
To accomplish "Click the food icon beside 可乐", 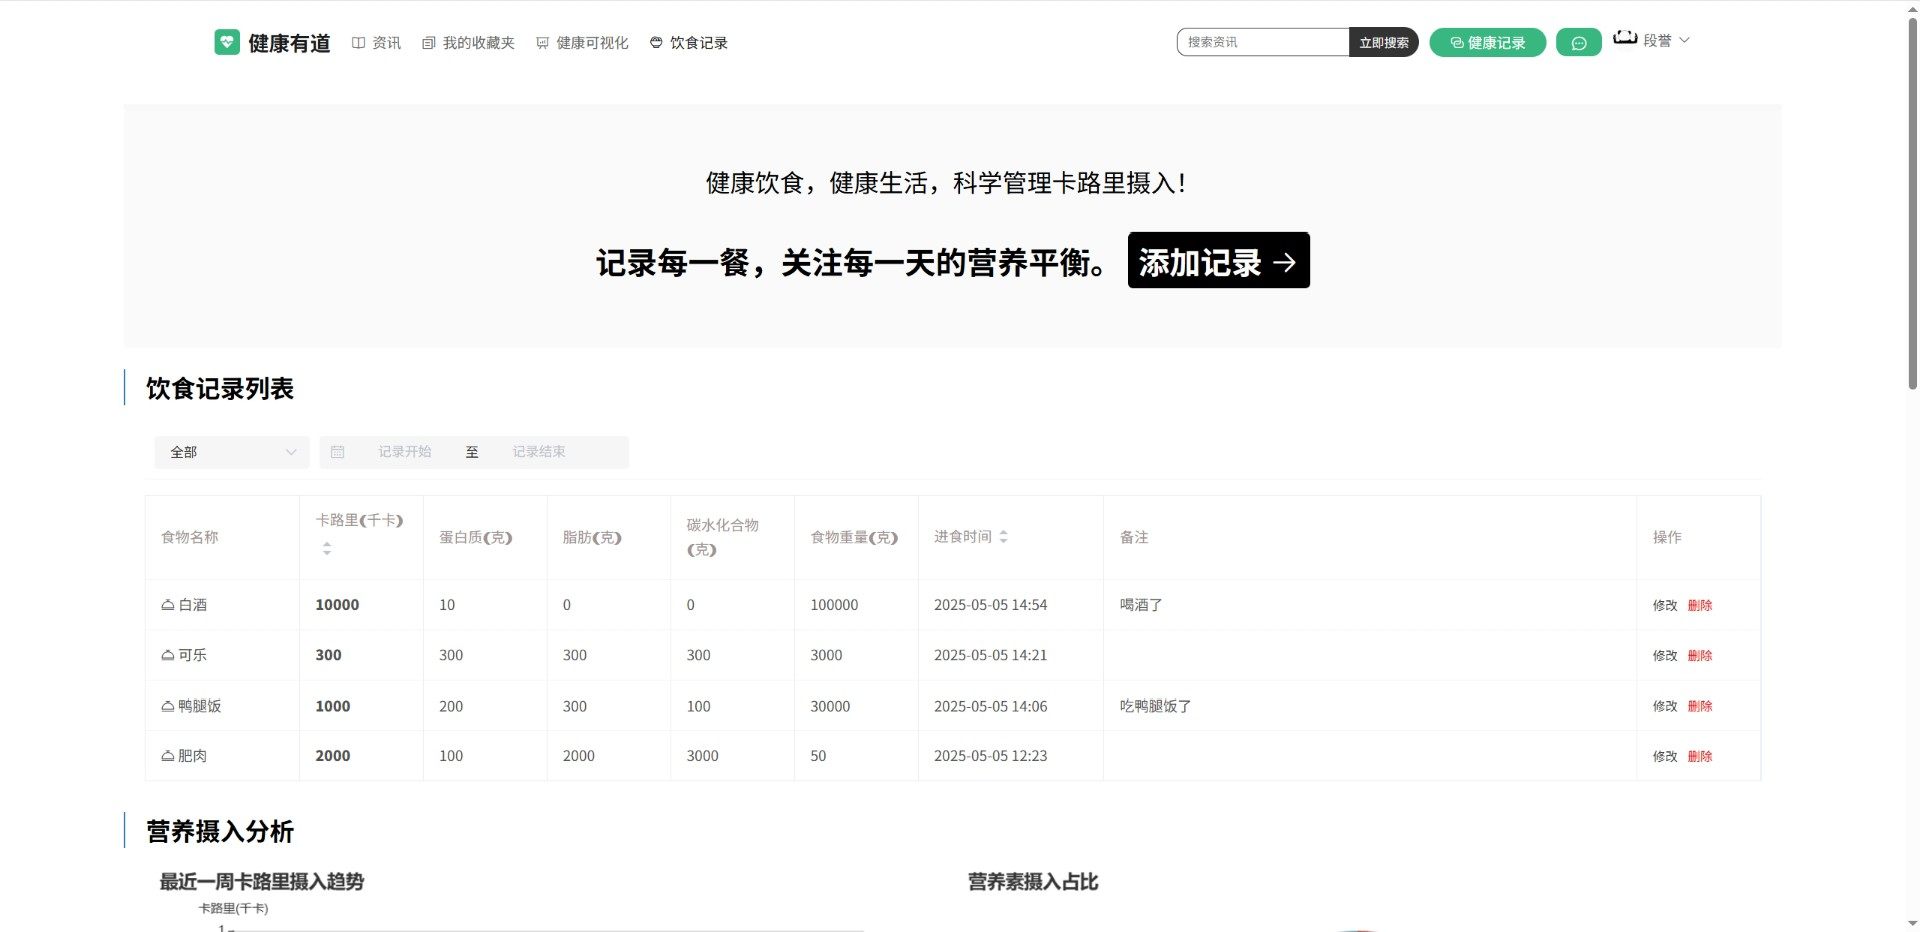I will pyautogui.click(x=168, y=655).
